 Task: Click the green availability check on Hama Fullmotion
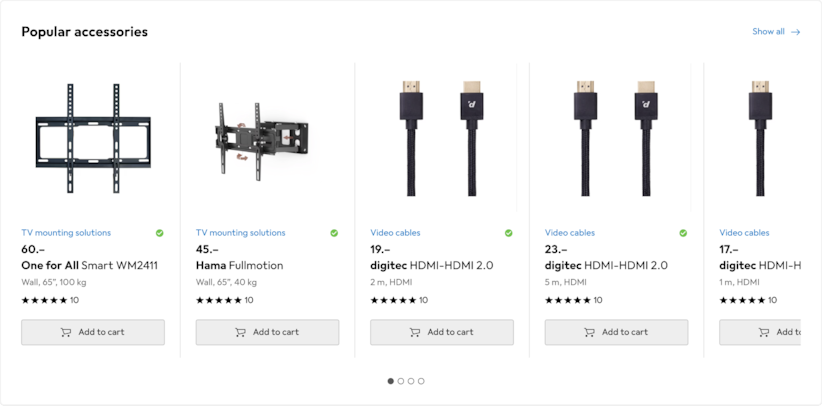click(x=334, y=233)
